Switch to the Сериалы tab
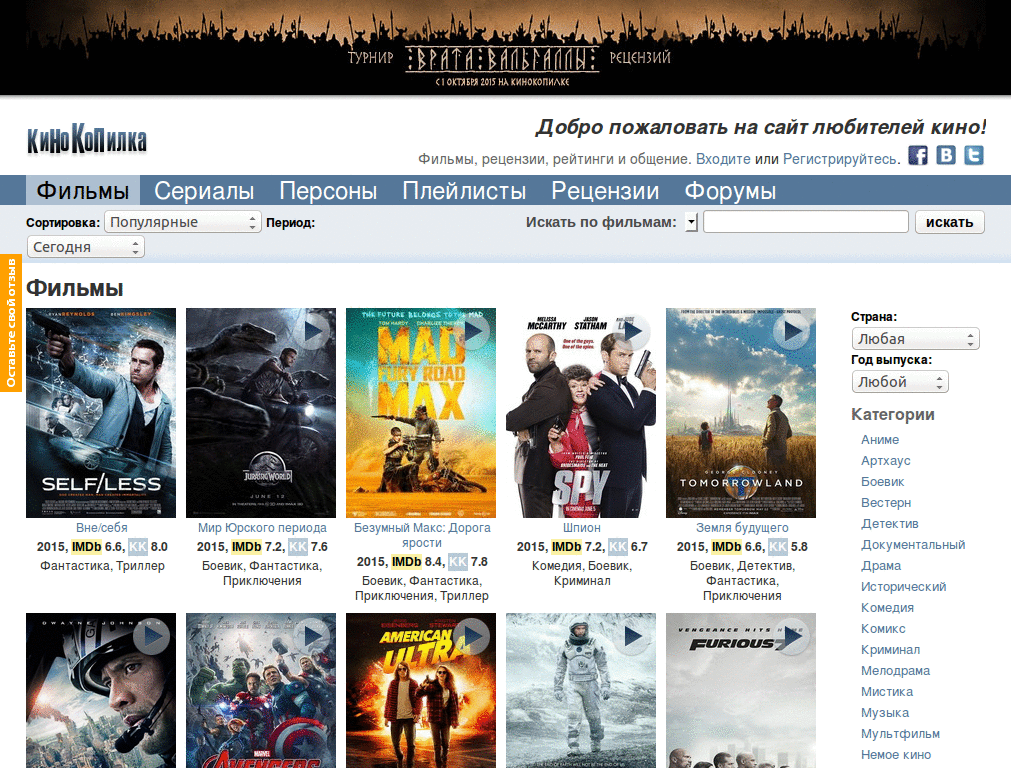This screenshot has height=768, width=1024. pyautogui.click(x=204, y=191)
